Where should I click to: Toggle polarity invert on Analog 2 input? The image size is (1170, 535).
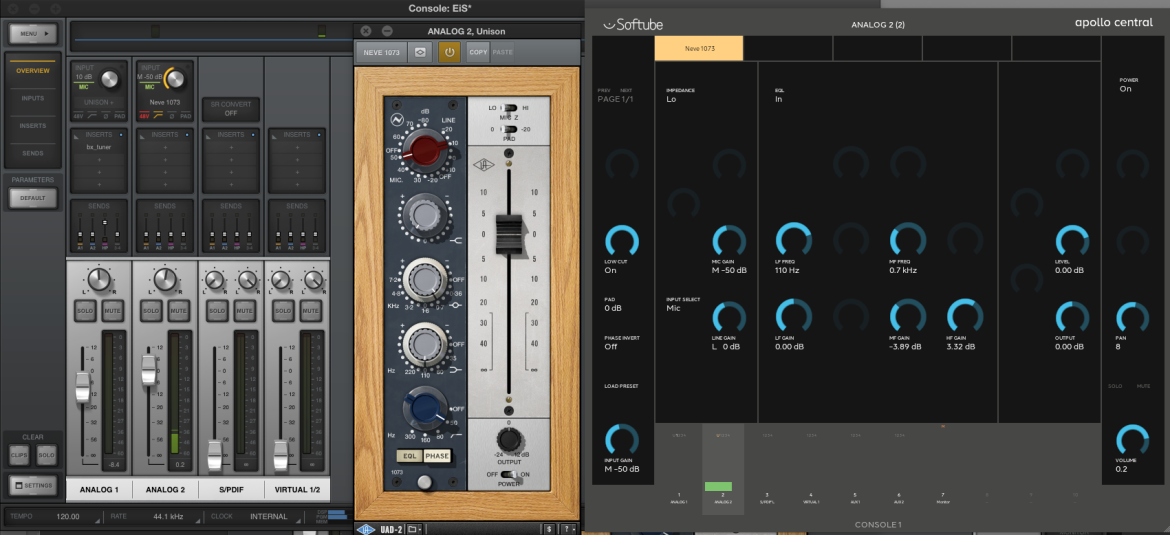172,117
